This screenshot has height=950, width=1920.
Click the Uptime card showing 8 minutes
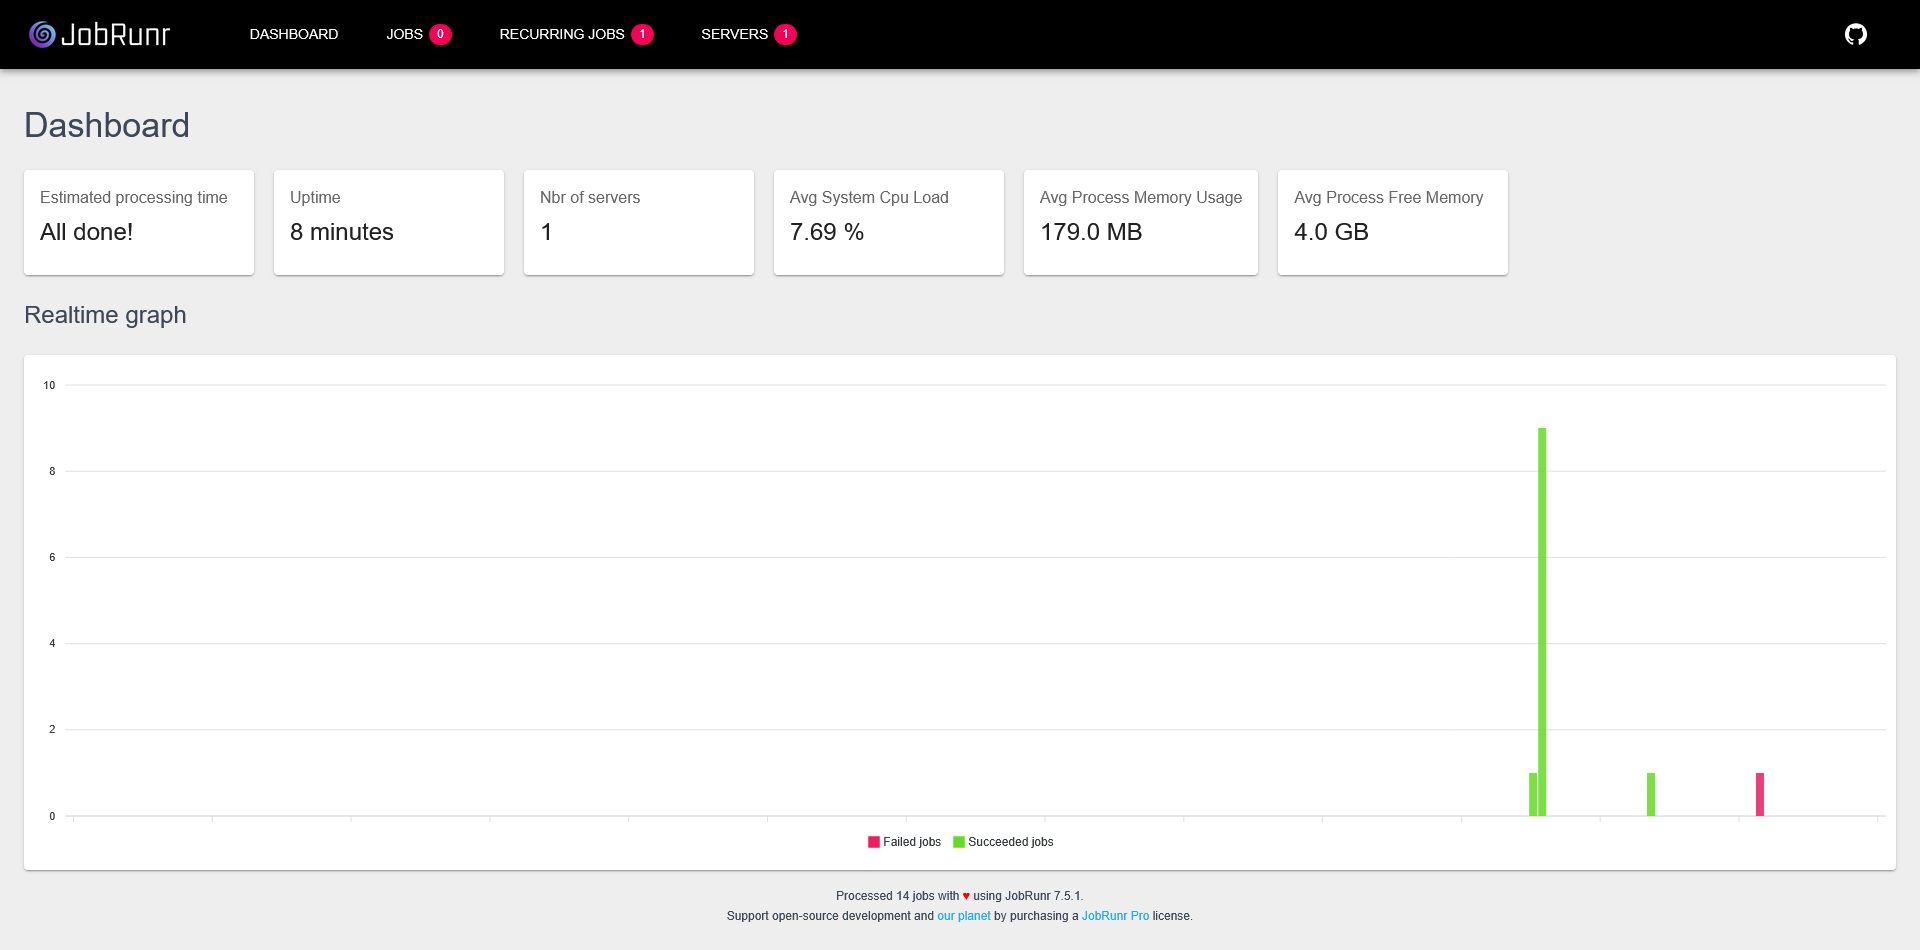[389, 222]
